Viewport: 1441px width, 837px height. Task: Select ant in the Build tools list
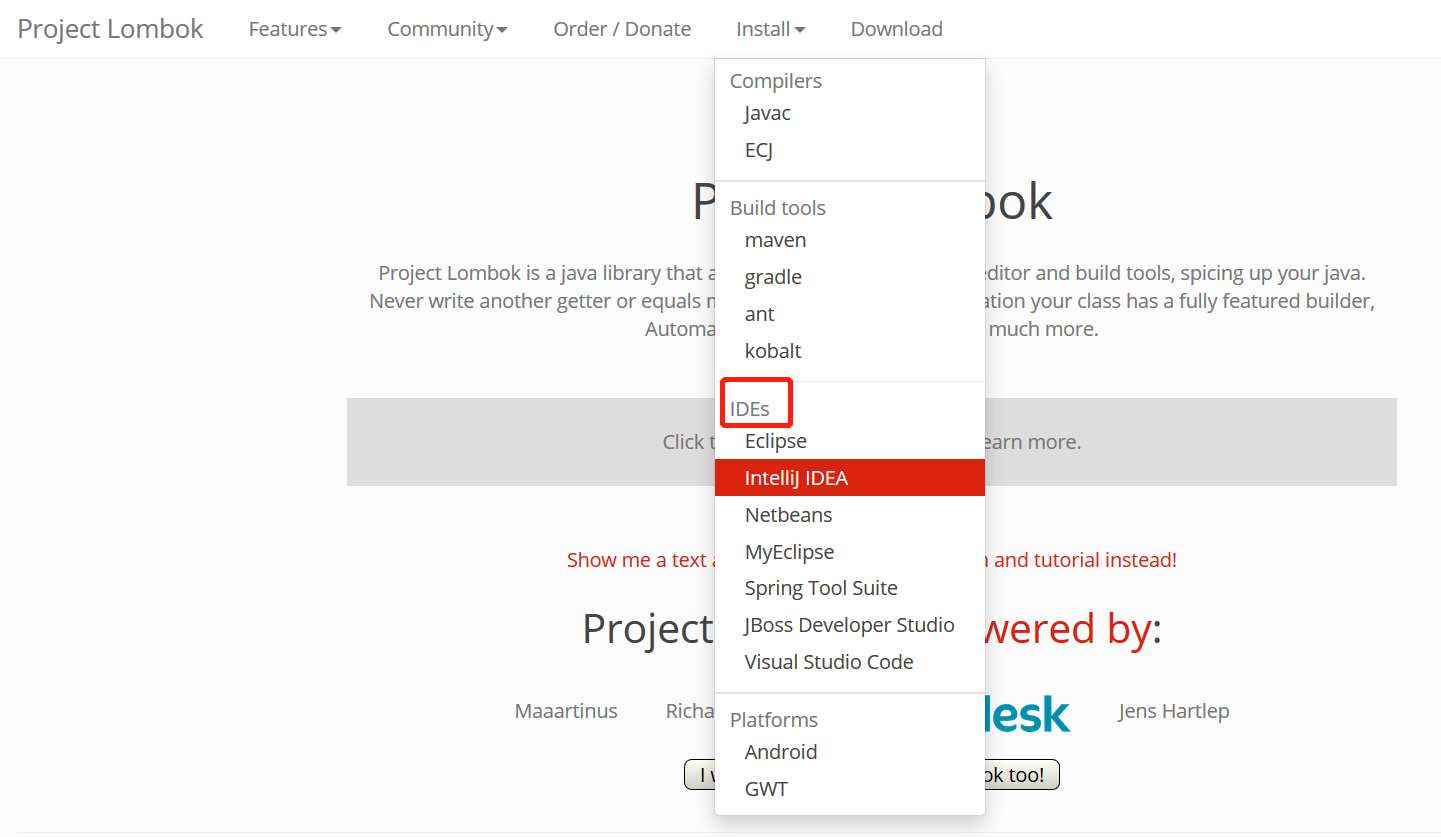click(759, 314)
